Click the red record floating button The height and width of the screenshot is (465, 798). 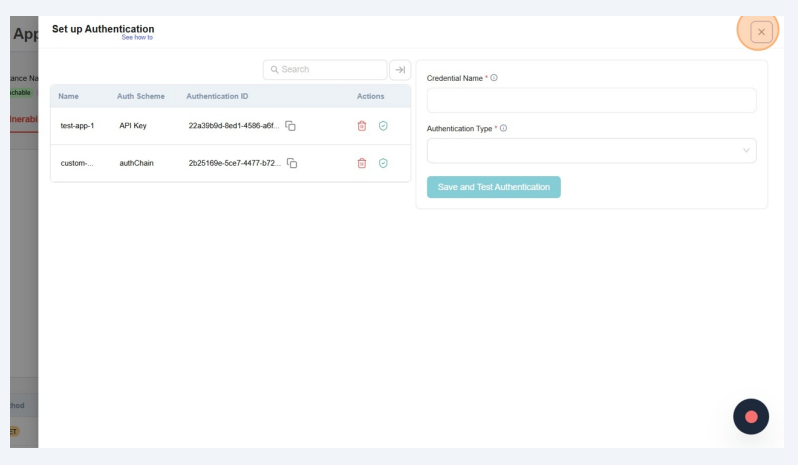pyautogui.click(x=751, y=416)
